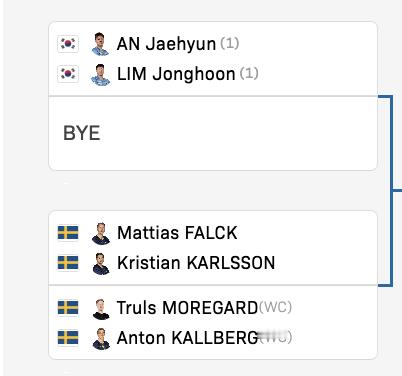Viewport: 402px width, 376px height.
Task: Open Truls MOREGARD player name link
Action: pos(187,307)
